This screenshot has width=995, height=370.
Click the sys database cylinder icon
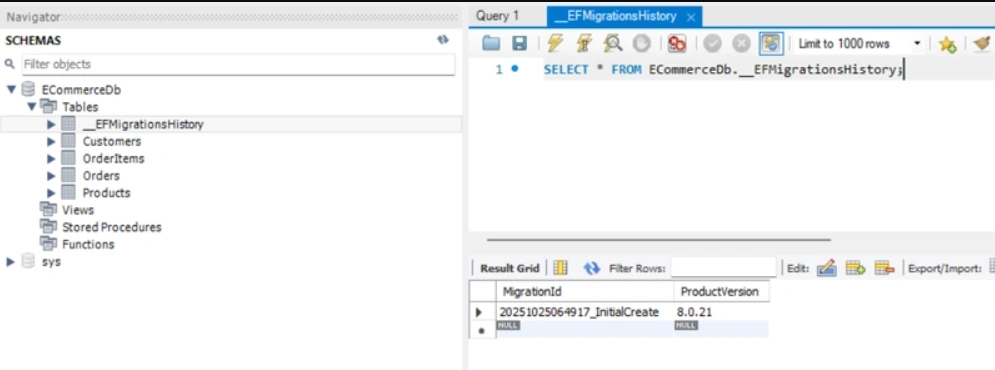(28, 261)
